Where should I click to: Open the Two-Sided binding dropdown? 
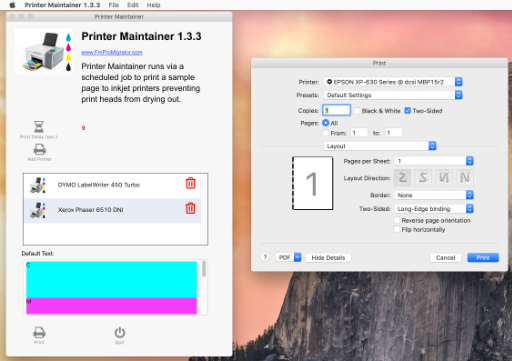pyautogui.click(x=434, y=209)
